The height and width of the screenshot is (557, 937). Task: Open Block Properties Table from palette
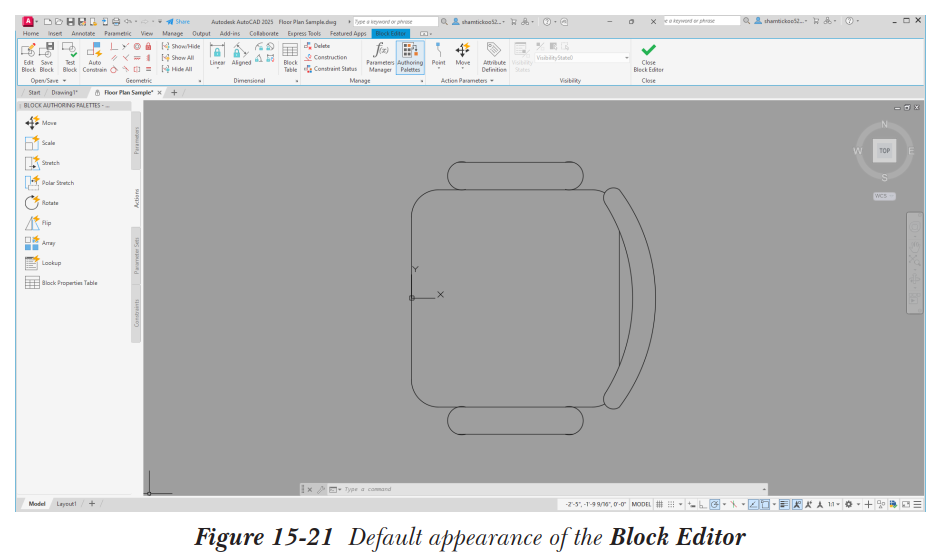(61, 283)
